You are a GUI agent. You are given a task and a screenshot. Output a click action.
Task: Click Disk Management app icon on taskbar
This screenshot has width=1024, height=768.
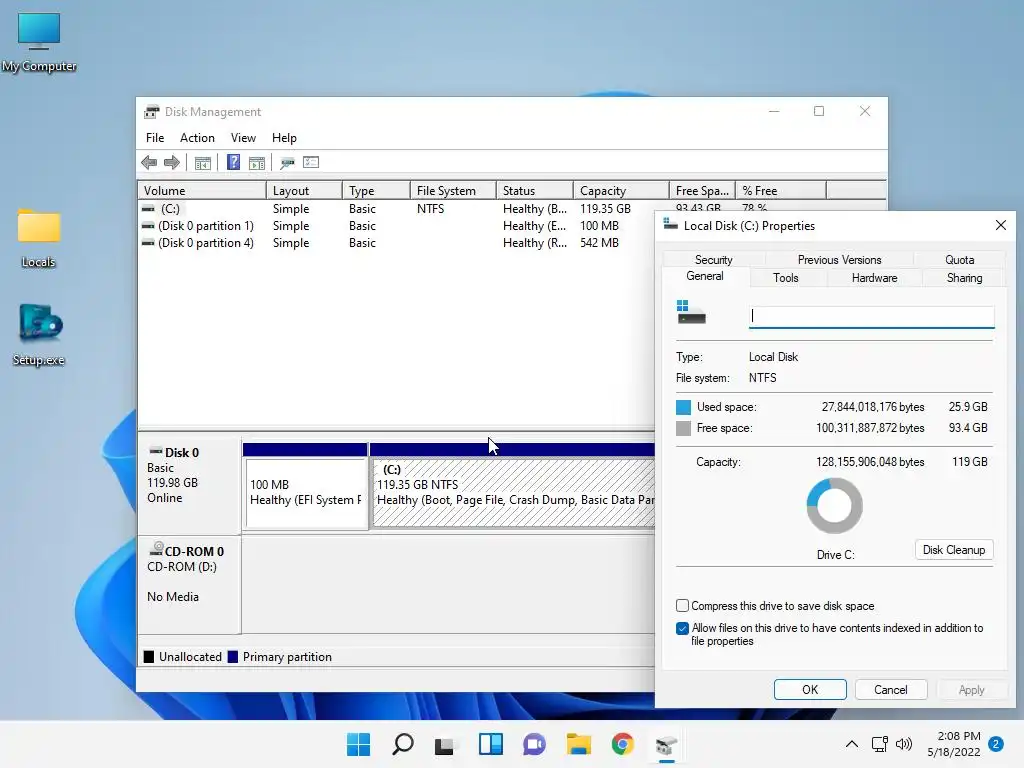pyautogui.click(x=666, y=745)
